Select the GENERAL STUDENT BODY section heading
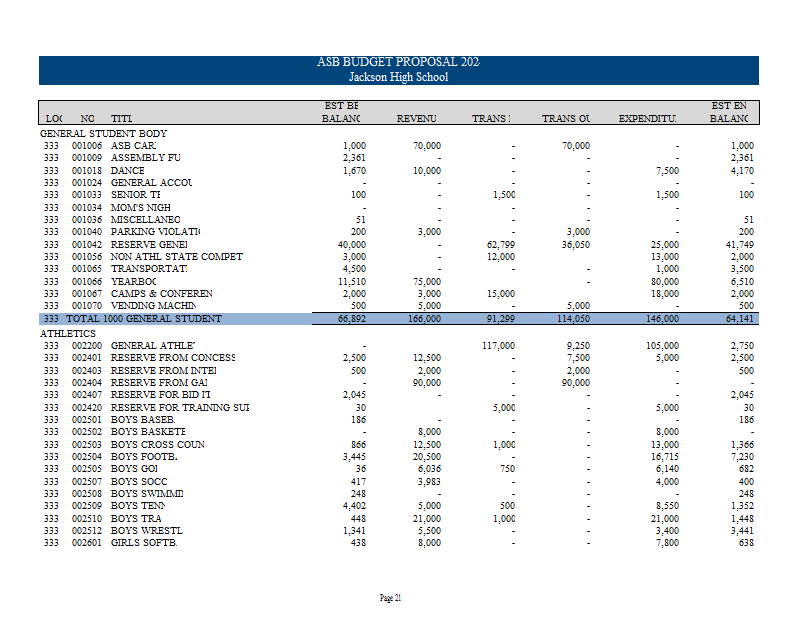800x618 pixels. tap(104, 134)
